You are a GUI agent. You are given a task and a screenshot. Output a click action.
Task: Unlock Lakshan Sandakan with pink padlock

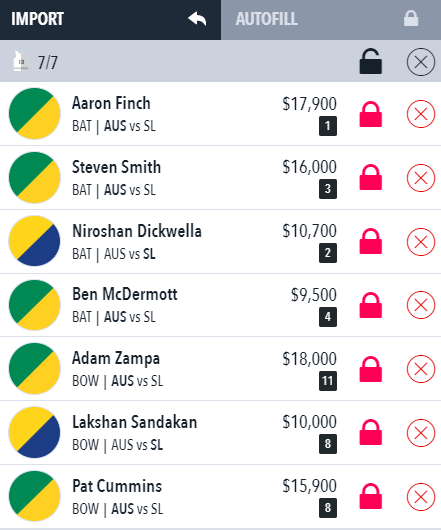tap(371, 432)
